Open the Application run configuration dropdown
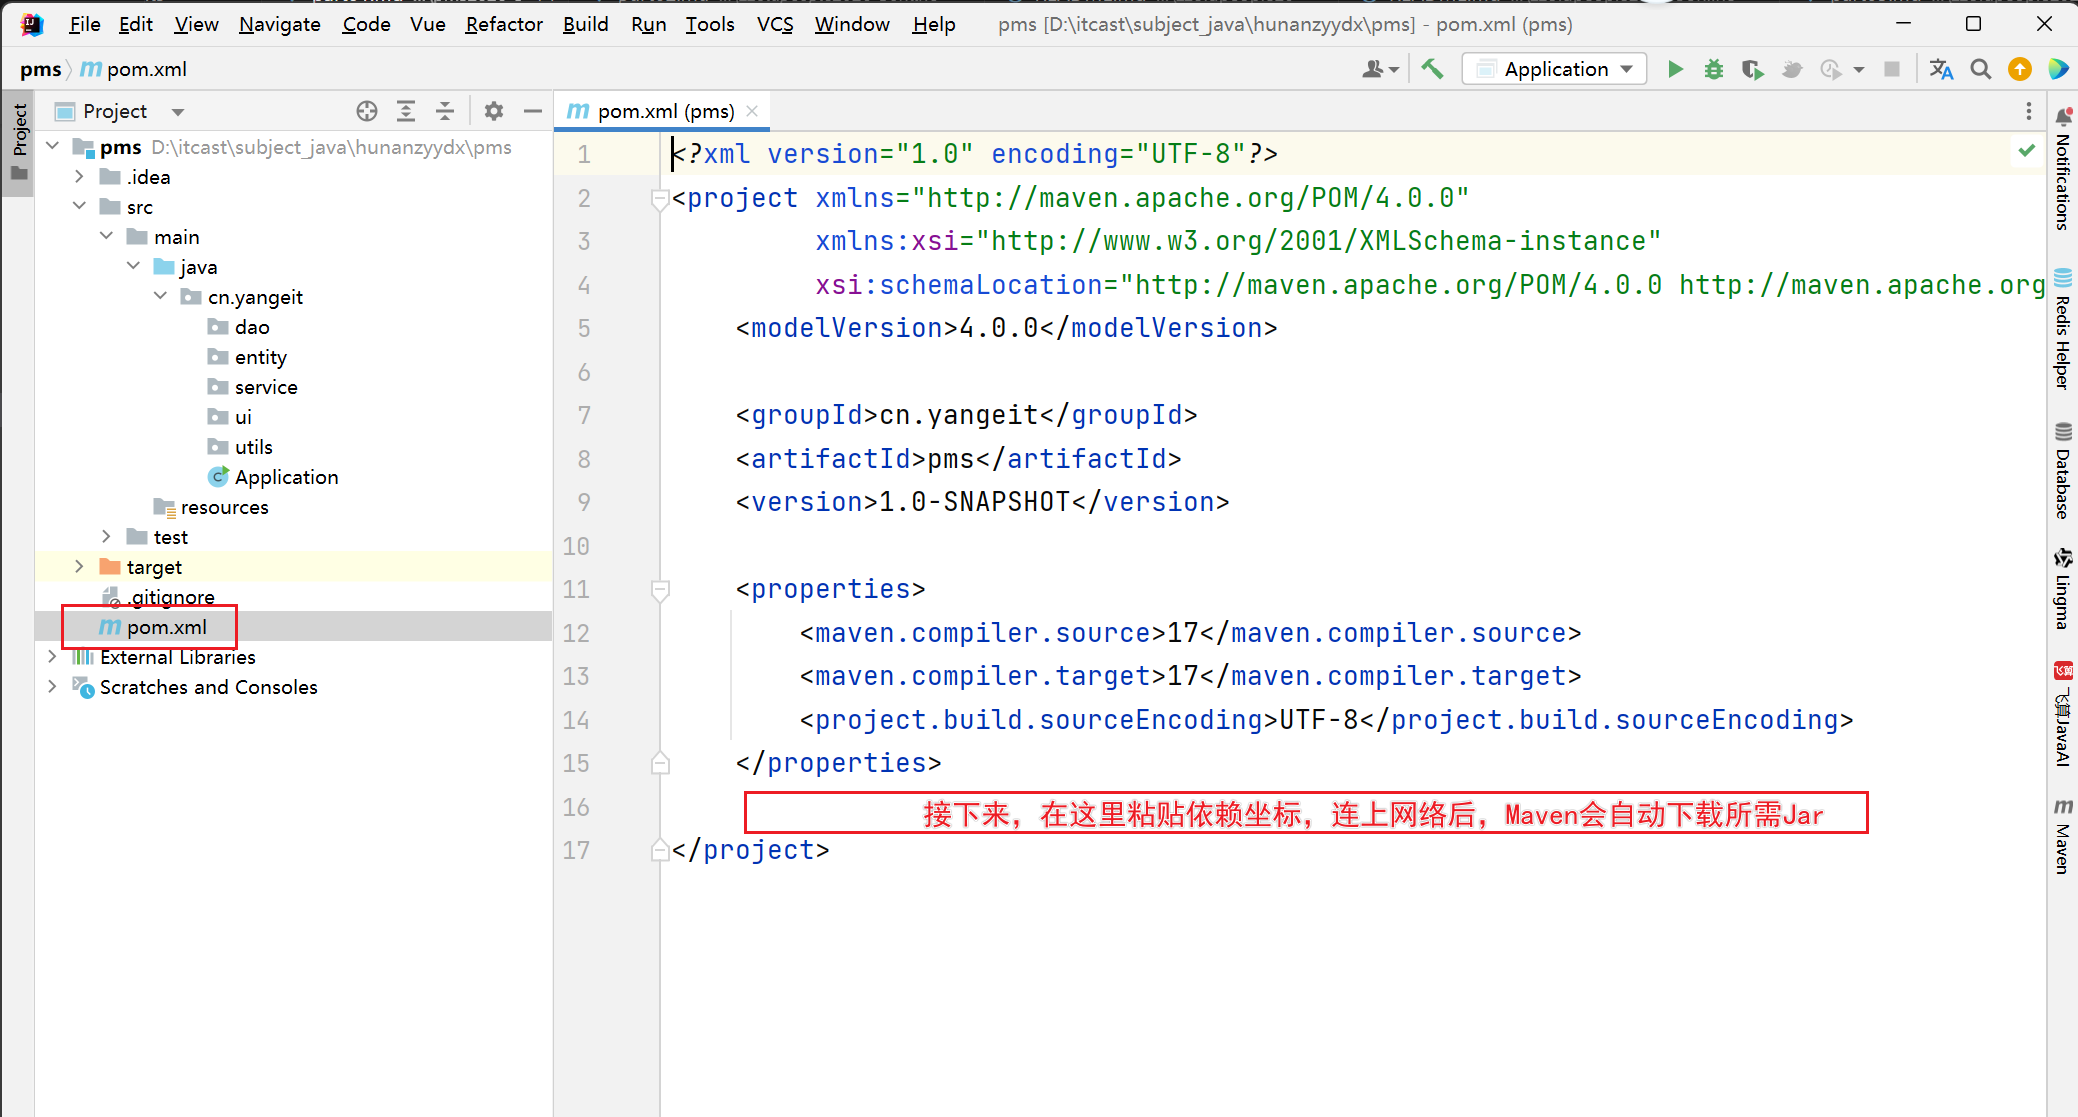 tap(1555, 69)
